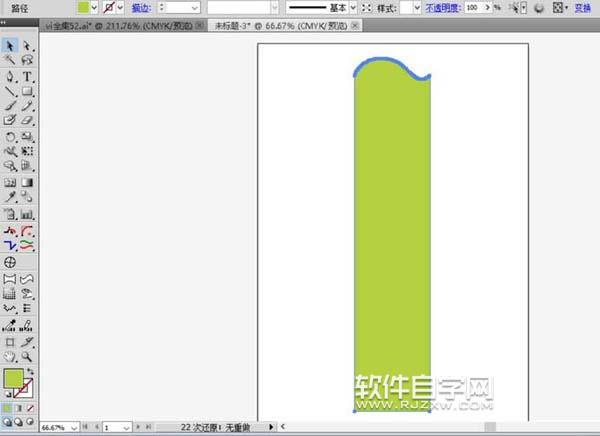Screen dimensions: 600x436
Task: Select the Blend tool
Action: point(27,197)
